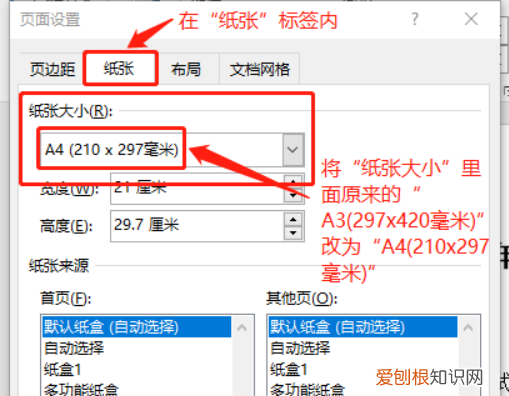The image size is (509, 396).
Task: Increase 宽度 with the up spinner
Action: point(293,181)
